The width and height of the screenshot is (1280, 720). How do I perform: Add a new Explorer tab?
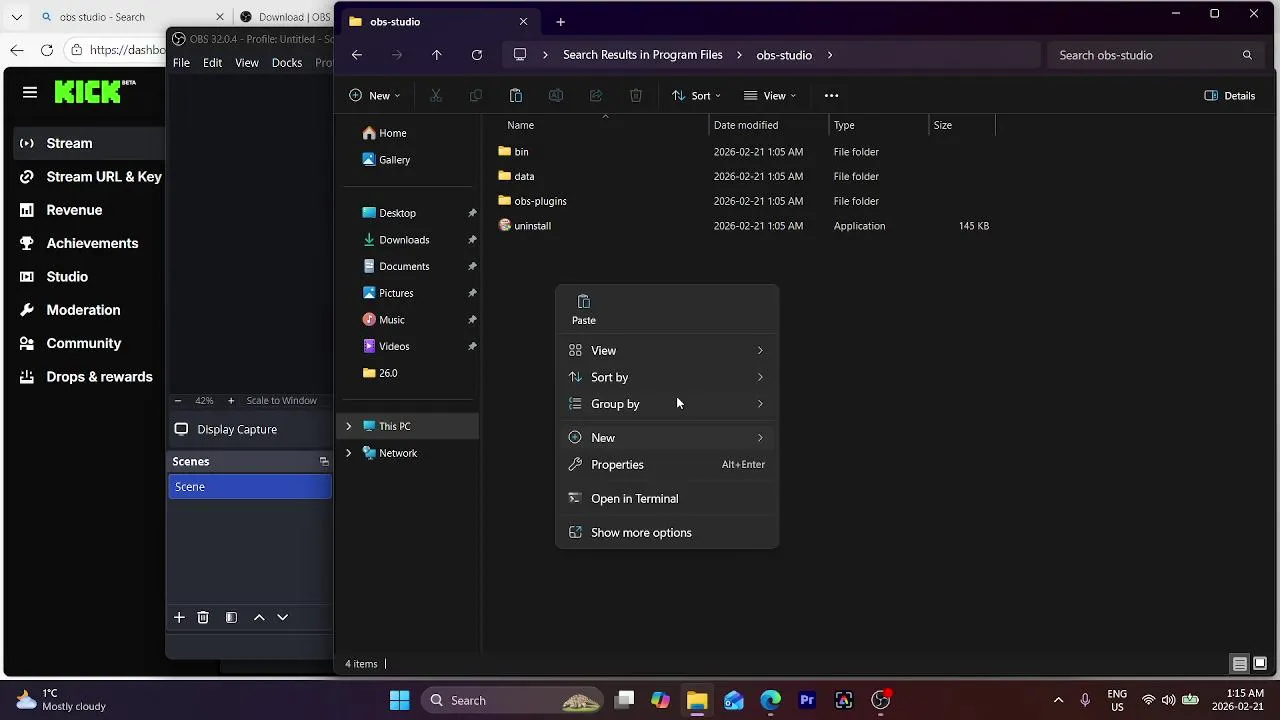tap(560, 21)
